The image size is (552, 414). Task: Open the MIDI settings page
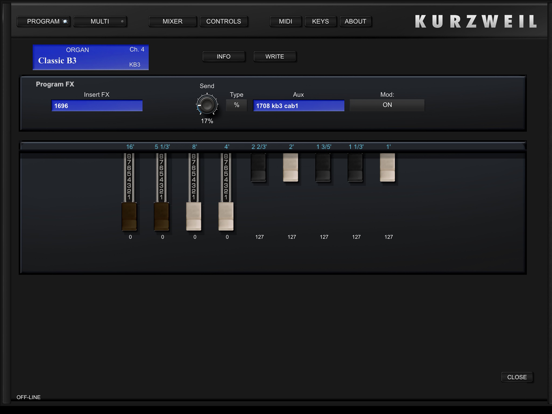coord(286,21)
